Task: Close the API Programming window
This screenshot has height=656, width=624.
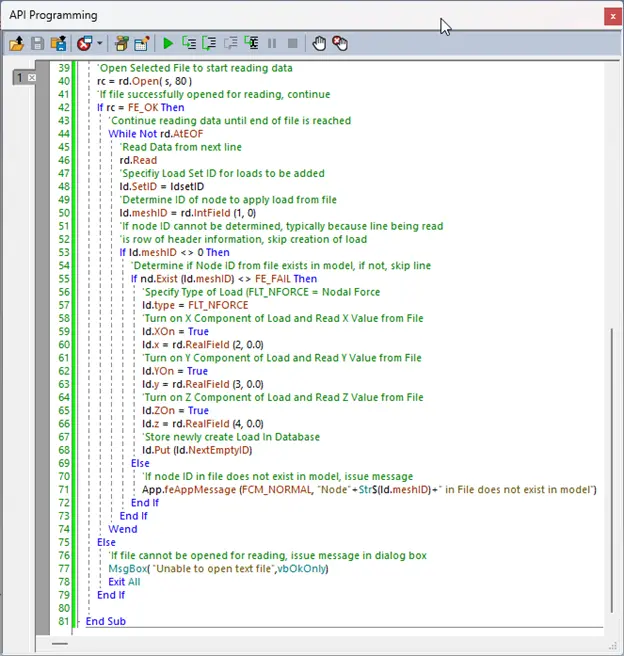Action: point(613,17)
